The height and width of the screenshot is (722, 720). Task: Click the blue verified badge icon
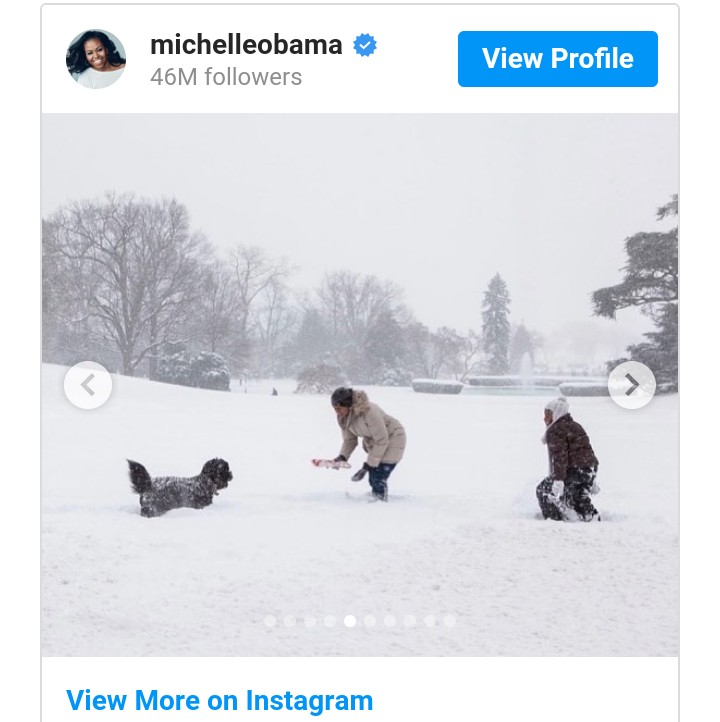tap(365, 46)
